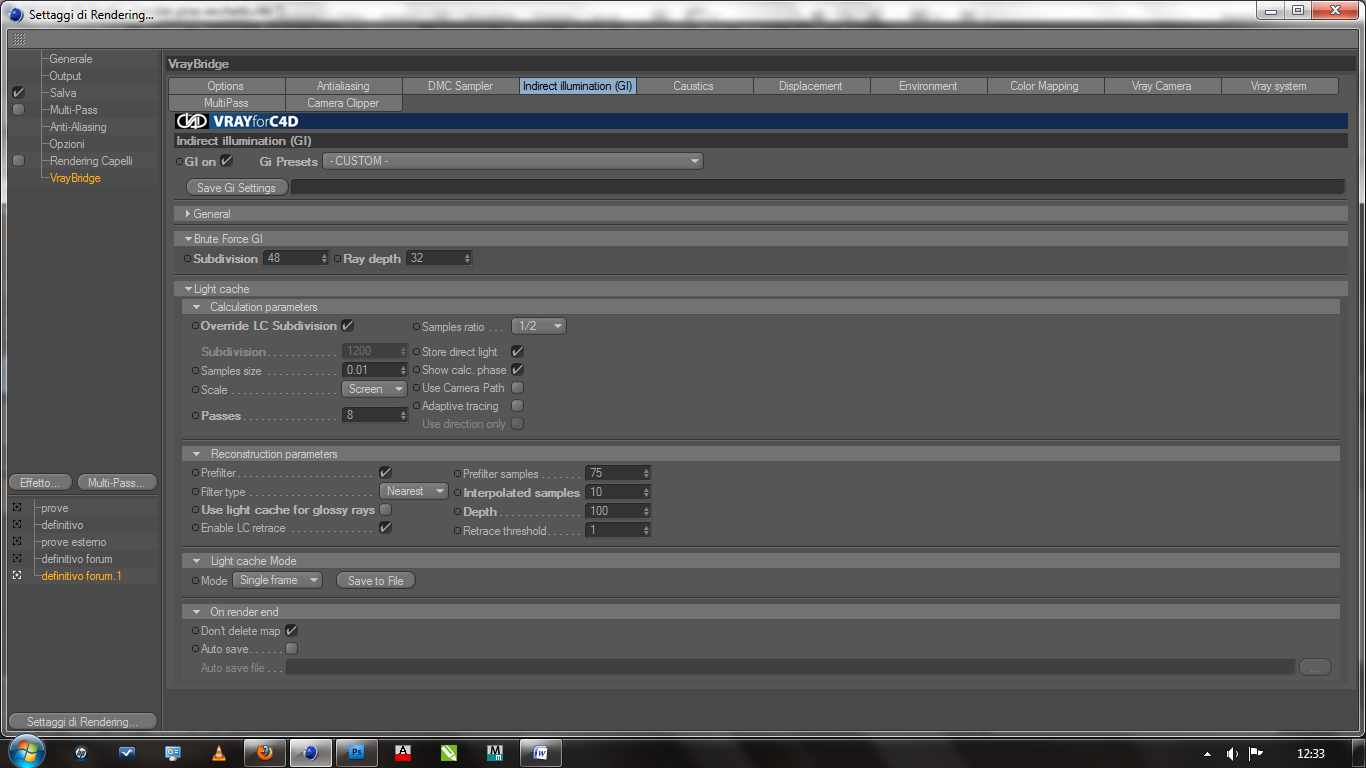The image size is (1366, 768).
Task: Click the keyframe dot beside Samples ratio
Action: tap(416, 327)
